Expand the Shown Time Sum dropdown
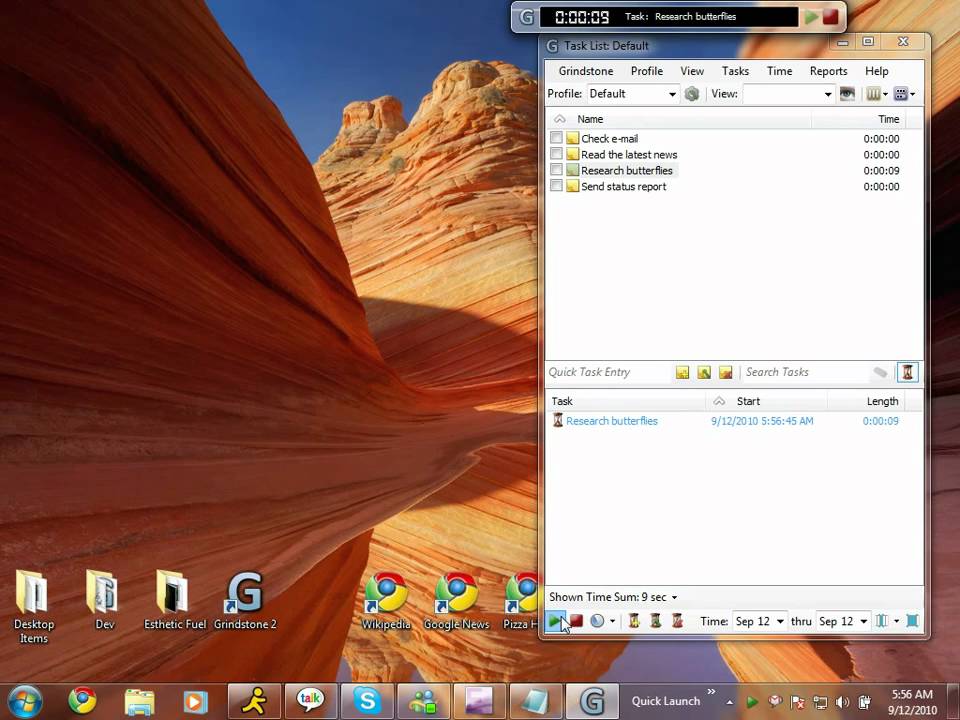This screenshot has width=960, height=720. click(x=674, y=598)
